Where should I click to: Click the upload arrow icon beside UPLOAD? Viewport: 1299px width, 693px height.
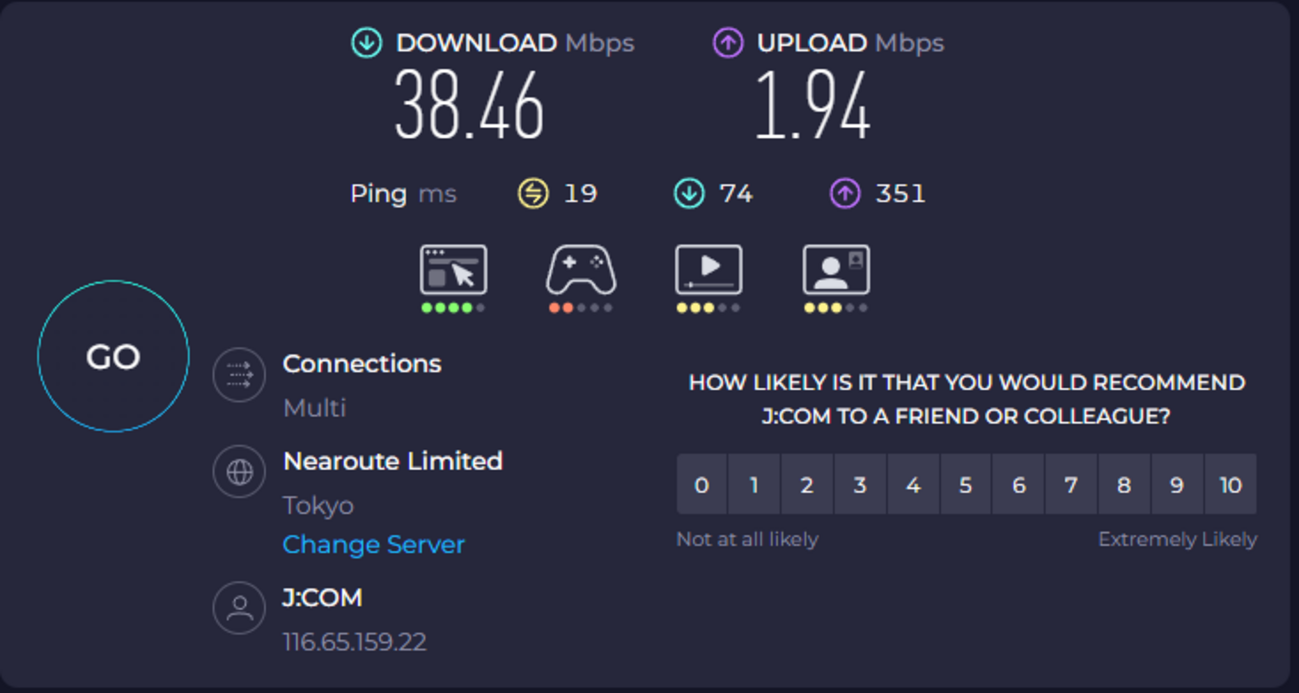727,43
